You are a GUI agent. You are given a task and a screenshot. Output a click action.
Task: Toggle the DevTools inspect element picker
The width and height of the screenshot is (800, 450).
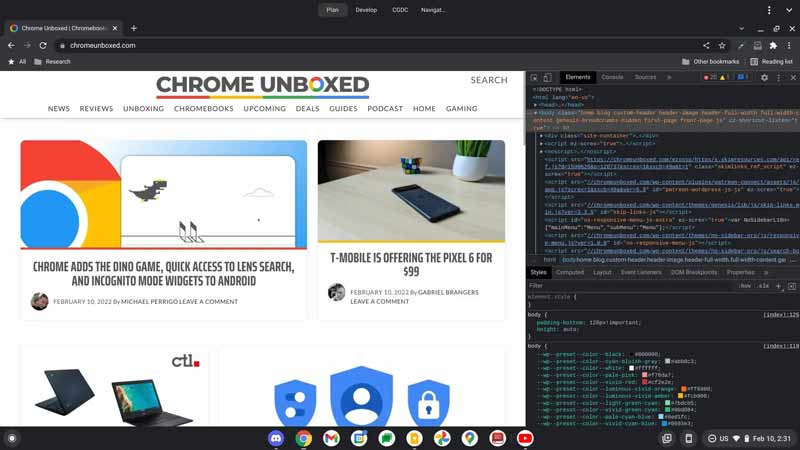[x=534, y=78]
